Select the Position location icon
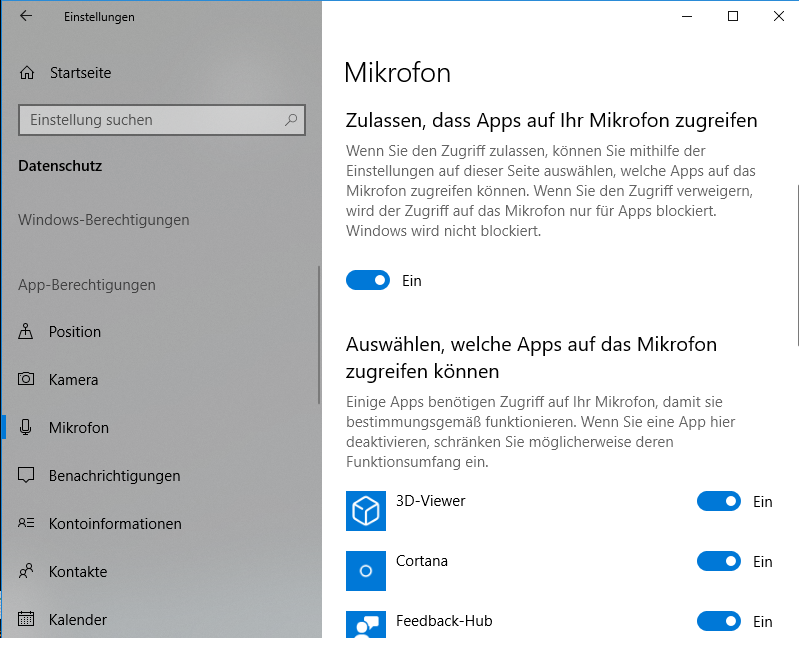Viewport: 799px width, 648px height. 25,331
